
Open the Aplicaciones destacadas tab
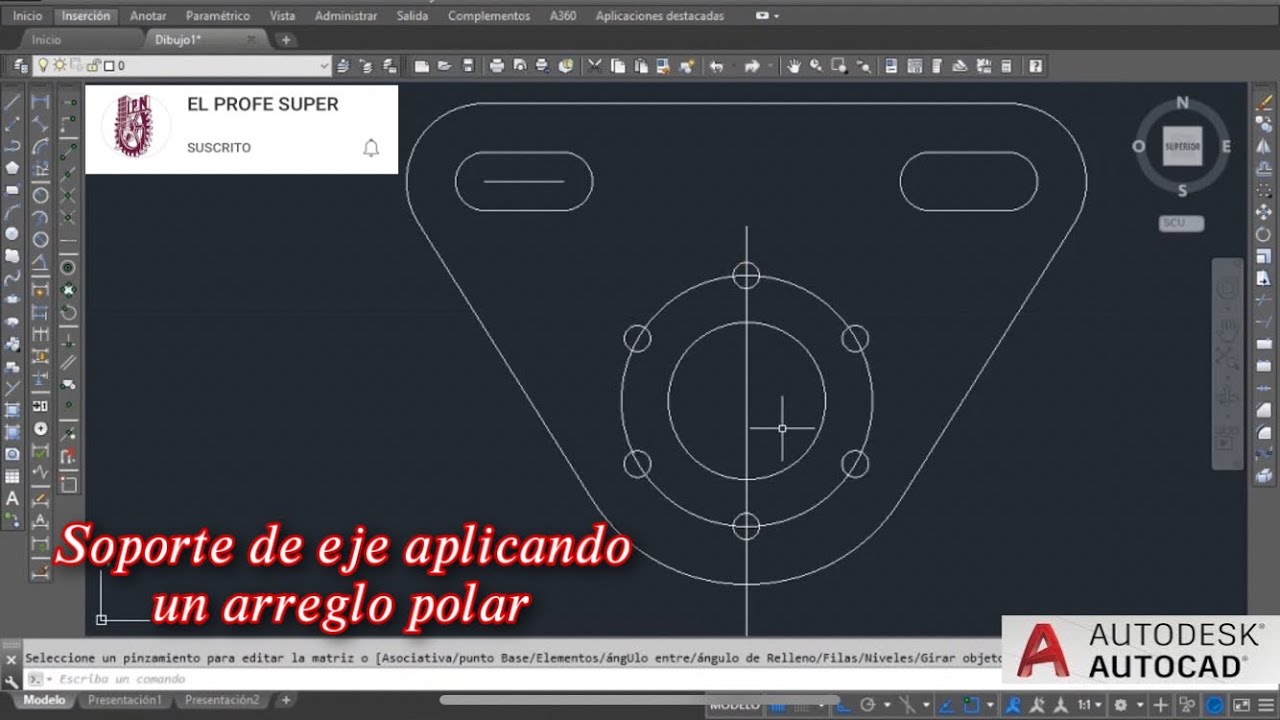pos(660,16)
